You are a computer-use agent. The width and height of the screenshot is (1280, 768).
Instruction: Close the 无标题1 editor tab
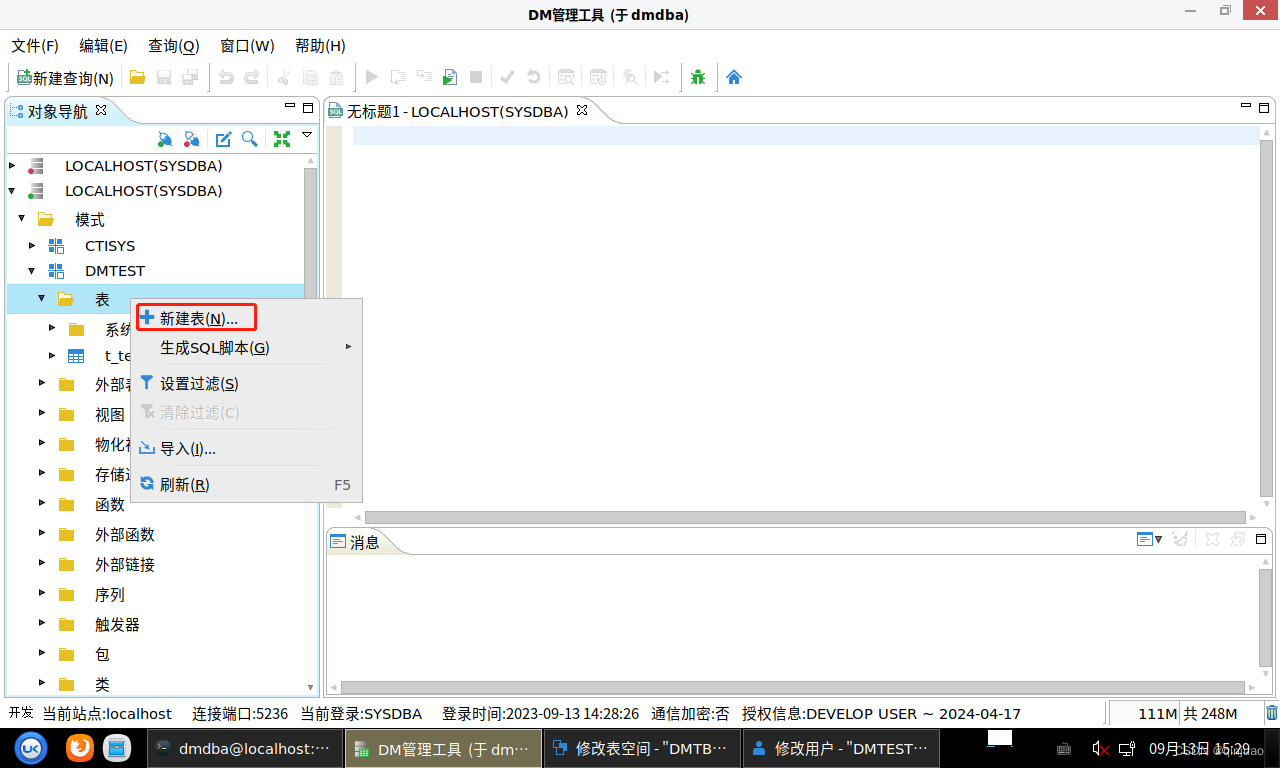[582, 110]
